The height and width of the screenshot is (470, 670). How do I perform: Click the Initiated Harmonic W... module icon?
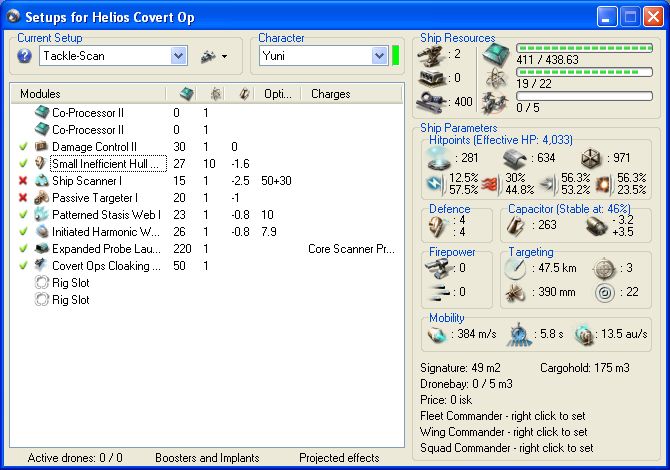tap(41, 232)
